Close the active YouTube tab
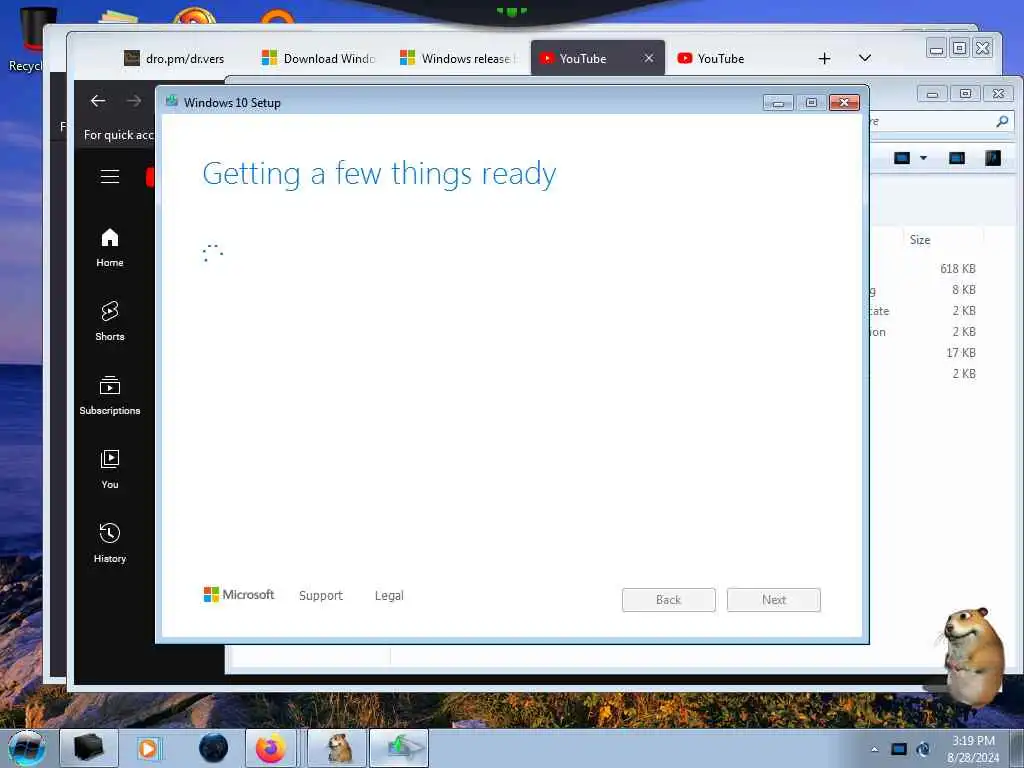 648,58
